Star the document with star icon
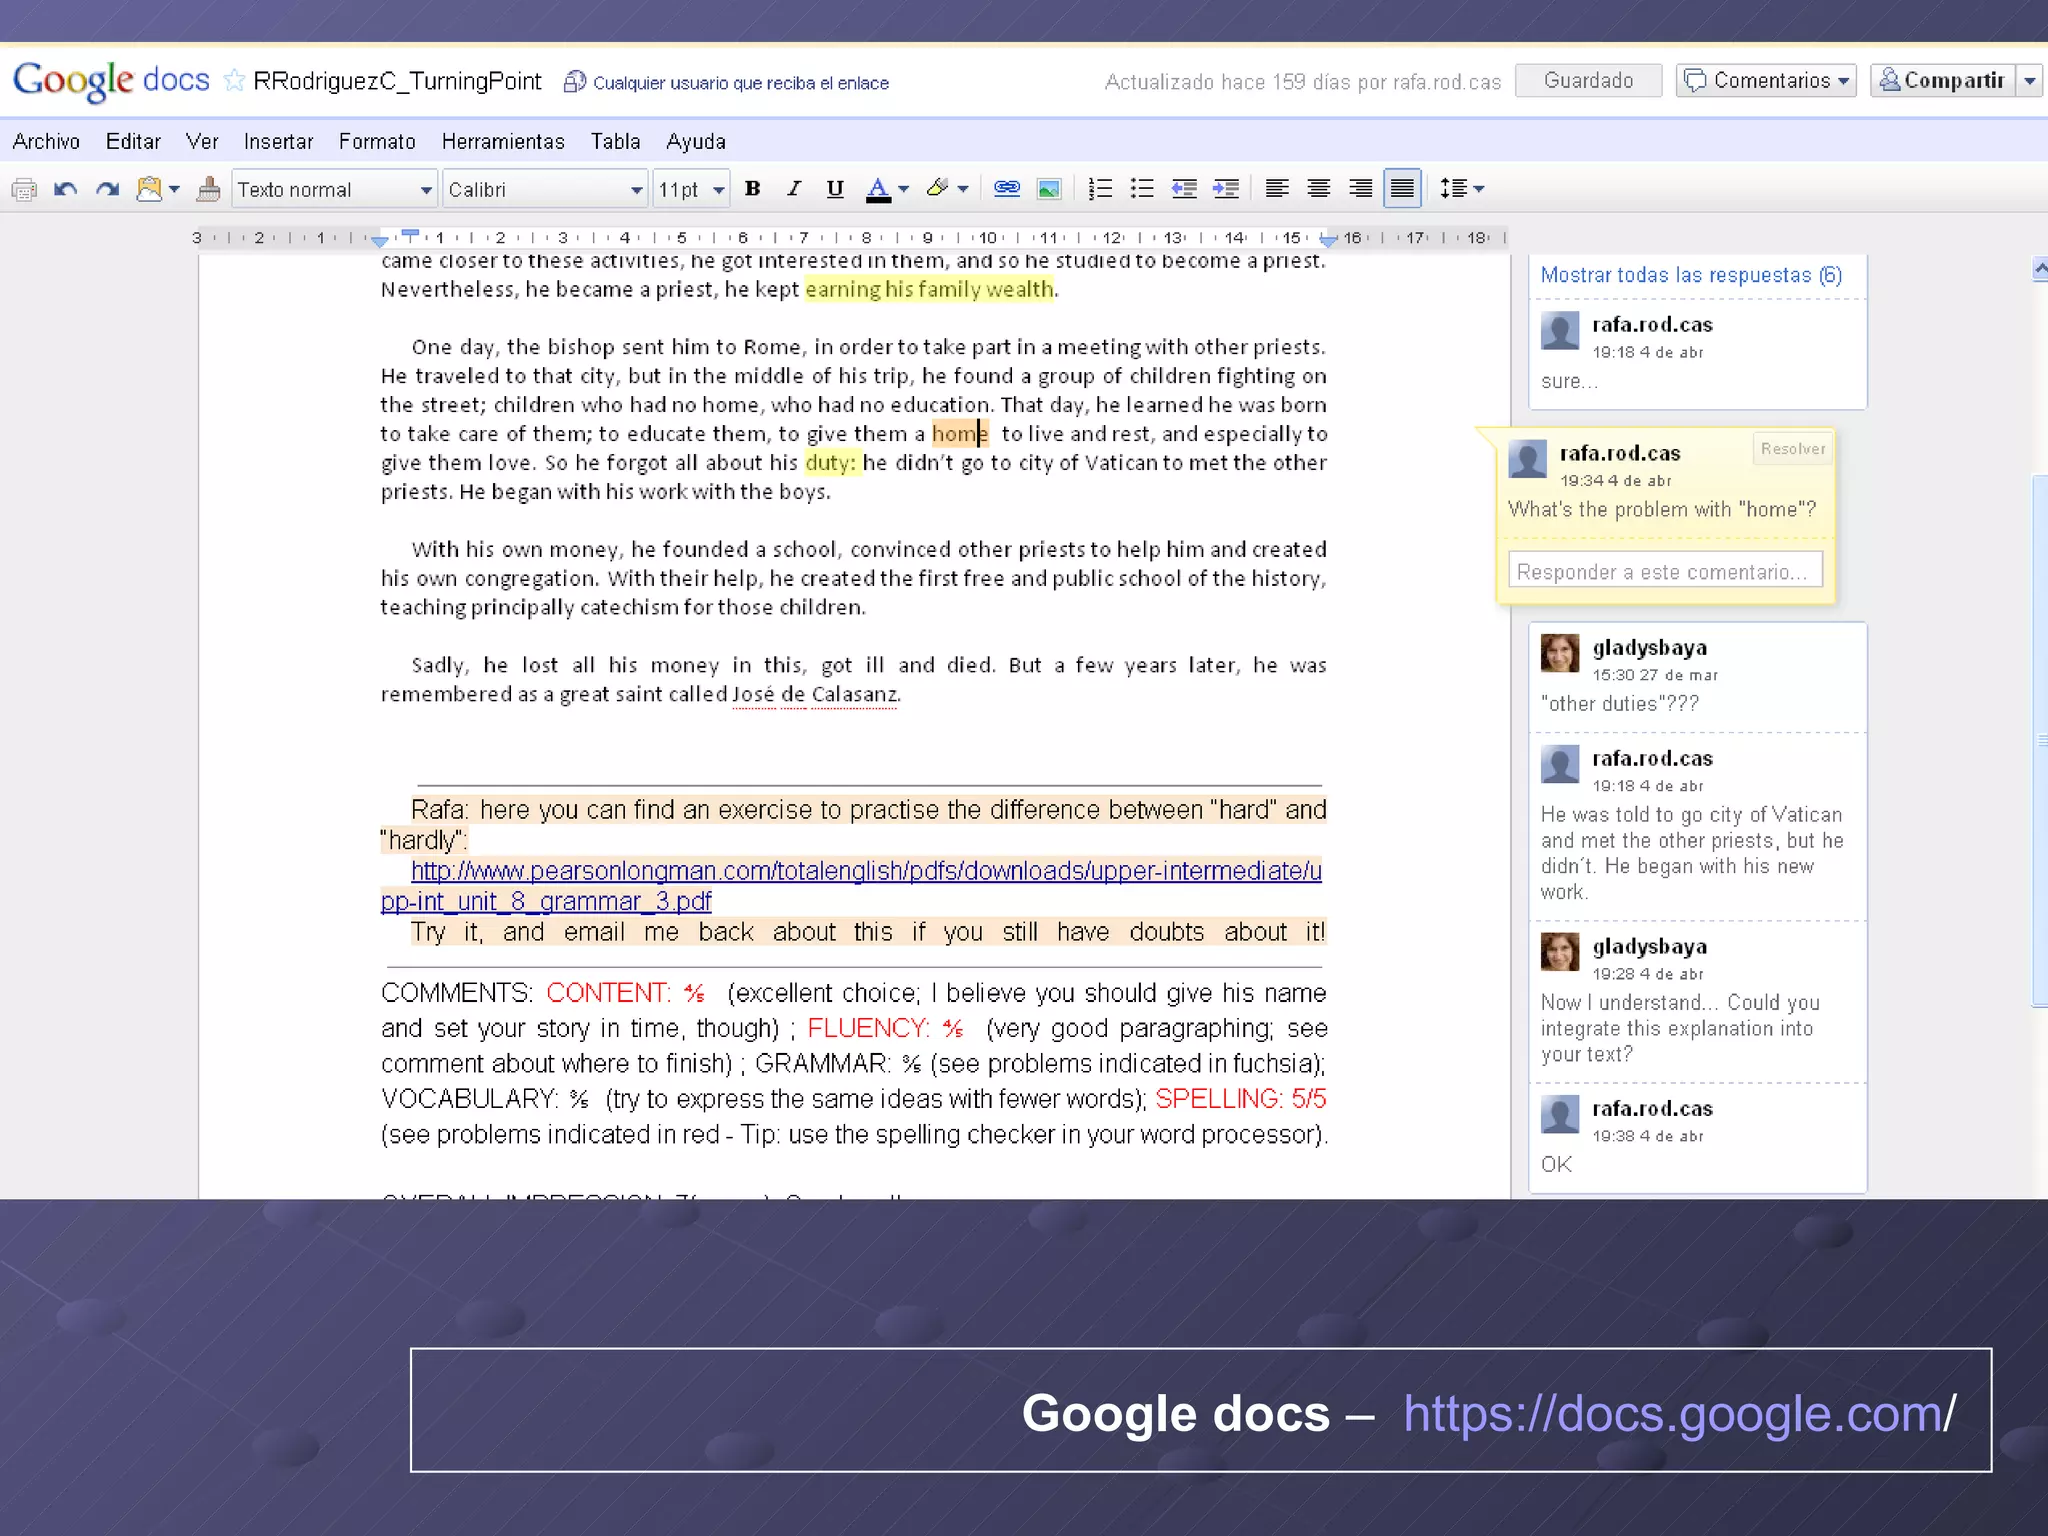 point(234,80)
